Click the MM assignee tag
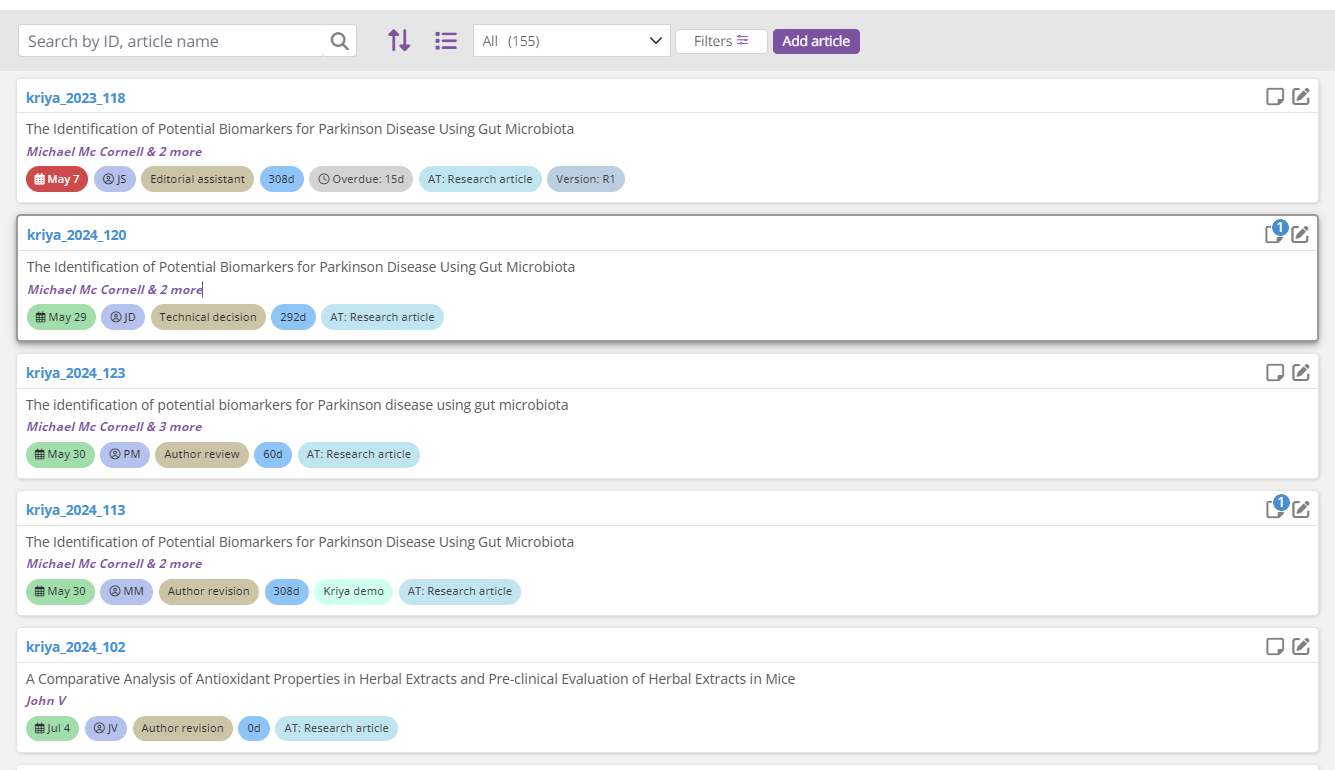Viewport: 1335px width, 770px height. point(126,591)
